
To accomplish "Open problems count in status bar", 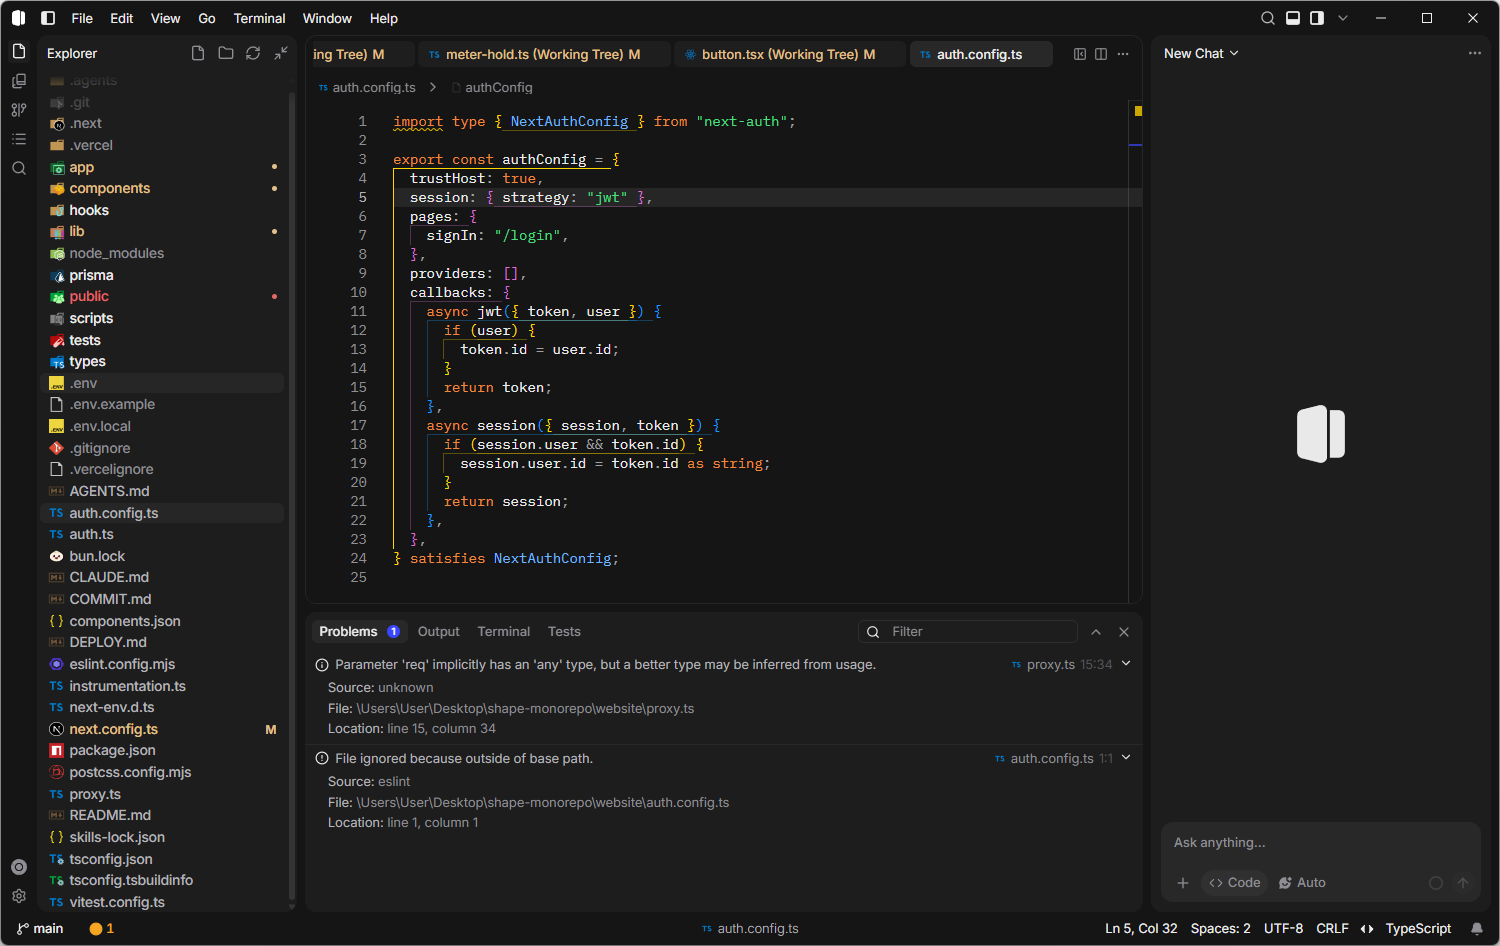I will click(101, 928).
